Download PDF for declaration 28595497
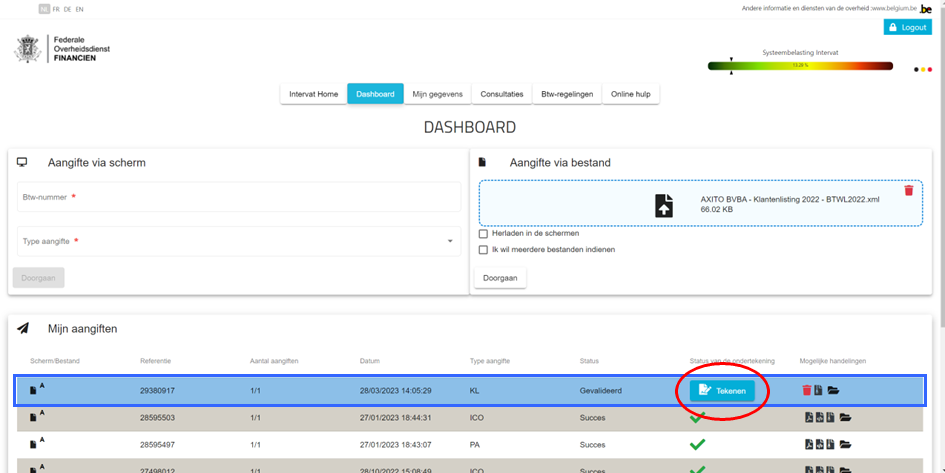 pyautogui.click(x=809, y=445)
